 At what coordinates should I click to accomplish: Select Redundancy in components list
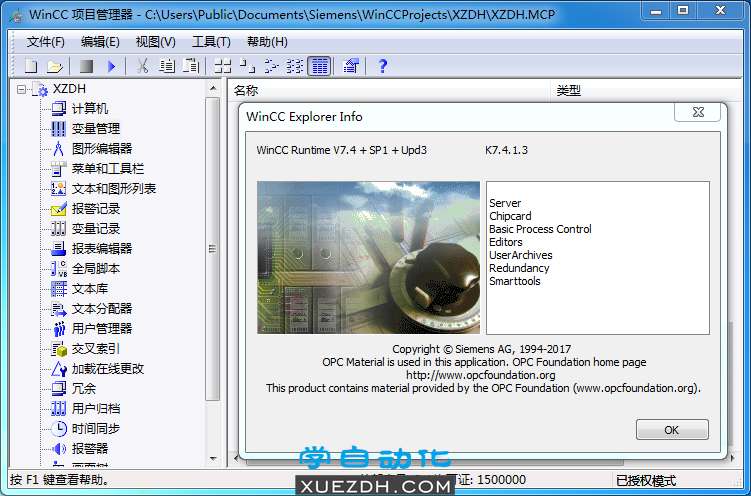click(x=519, y=268)
